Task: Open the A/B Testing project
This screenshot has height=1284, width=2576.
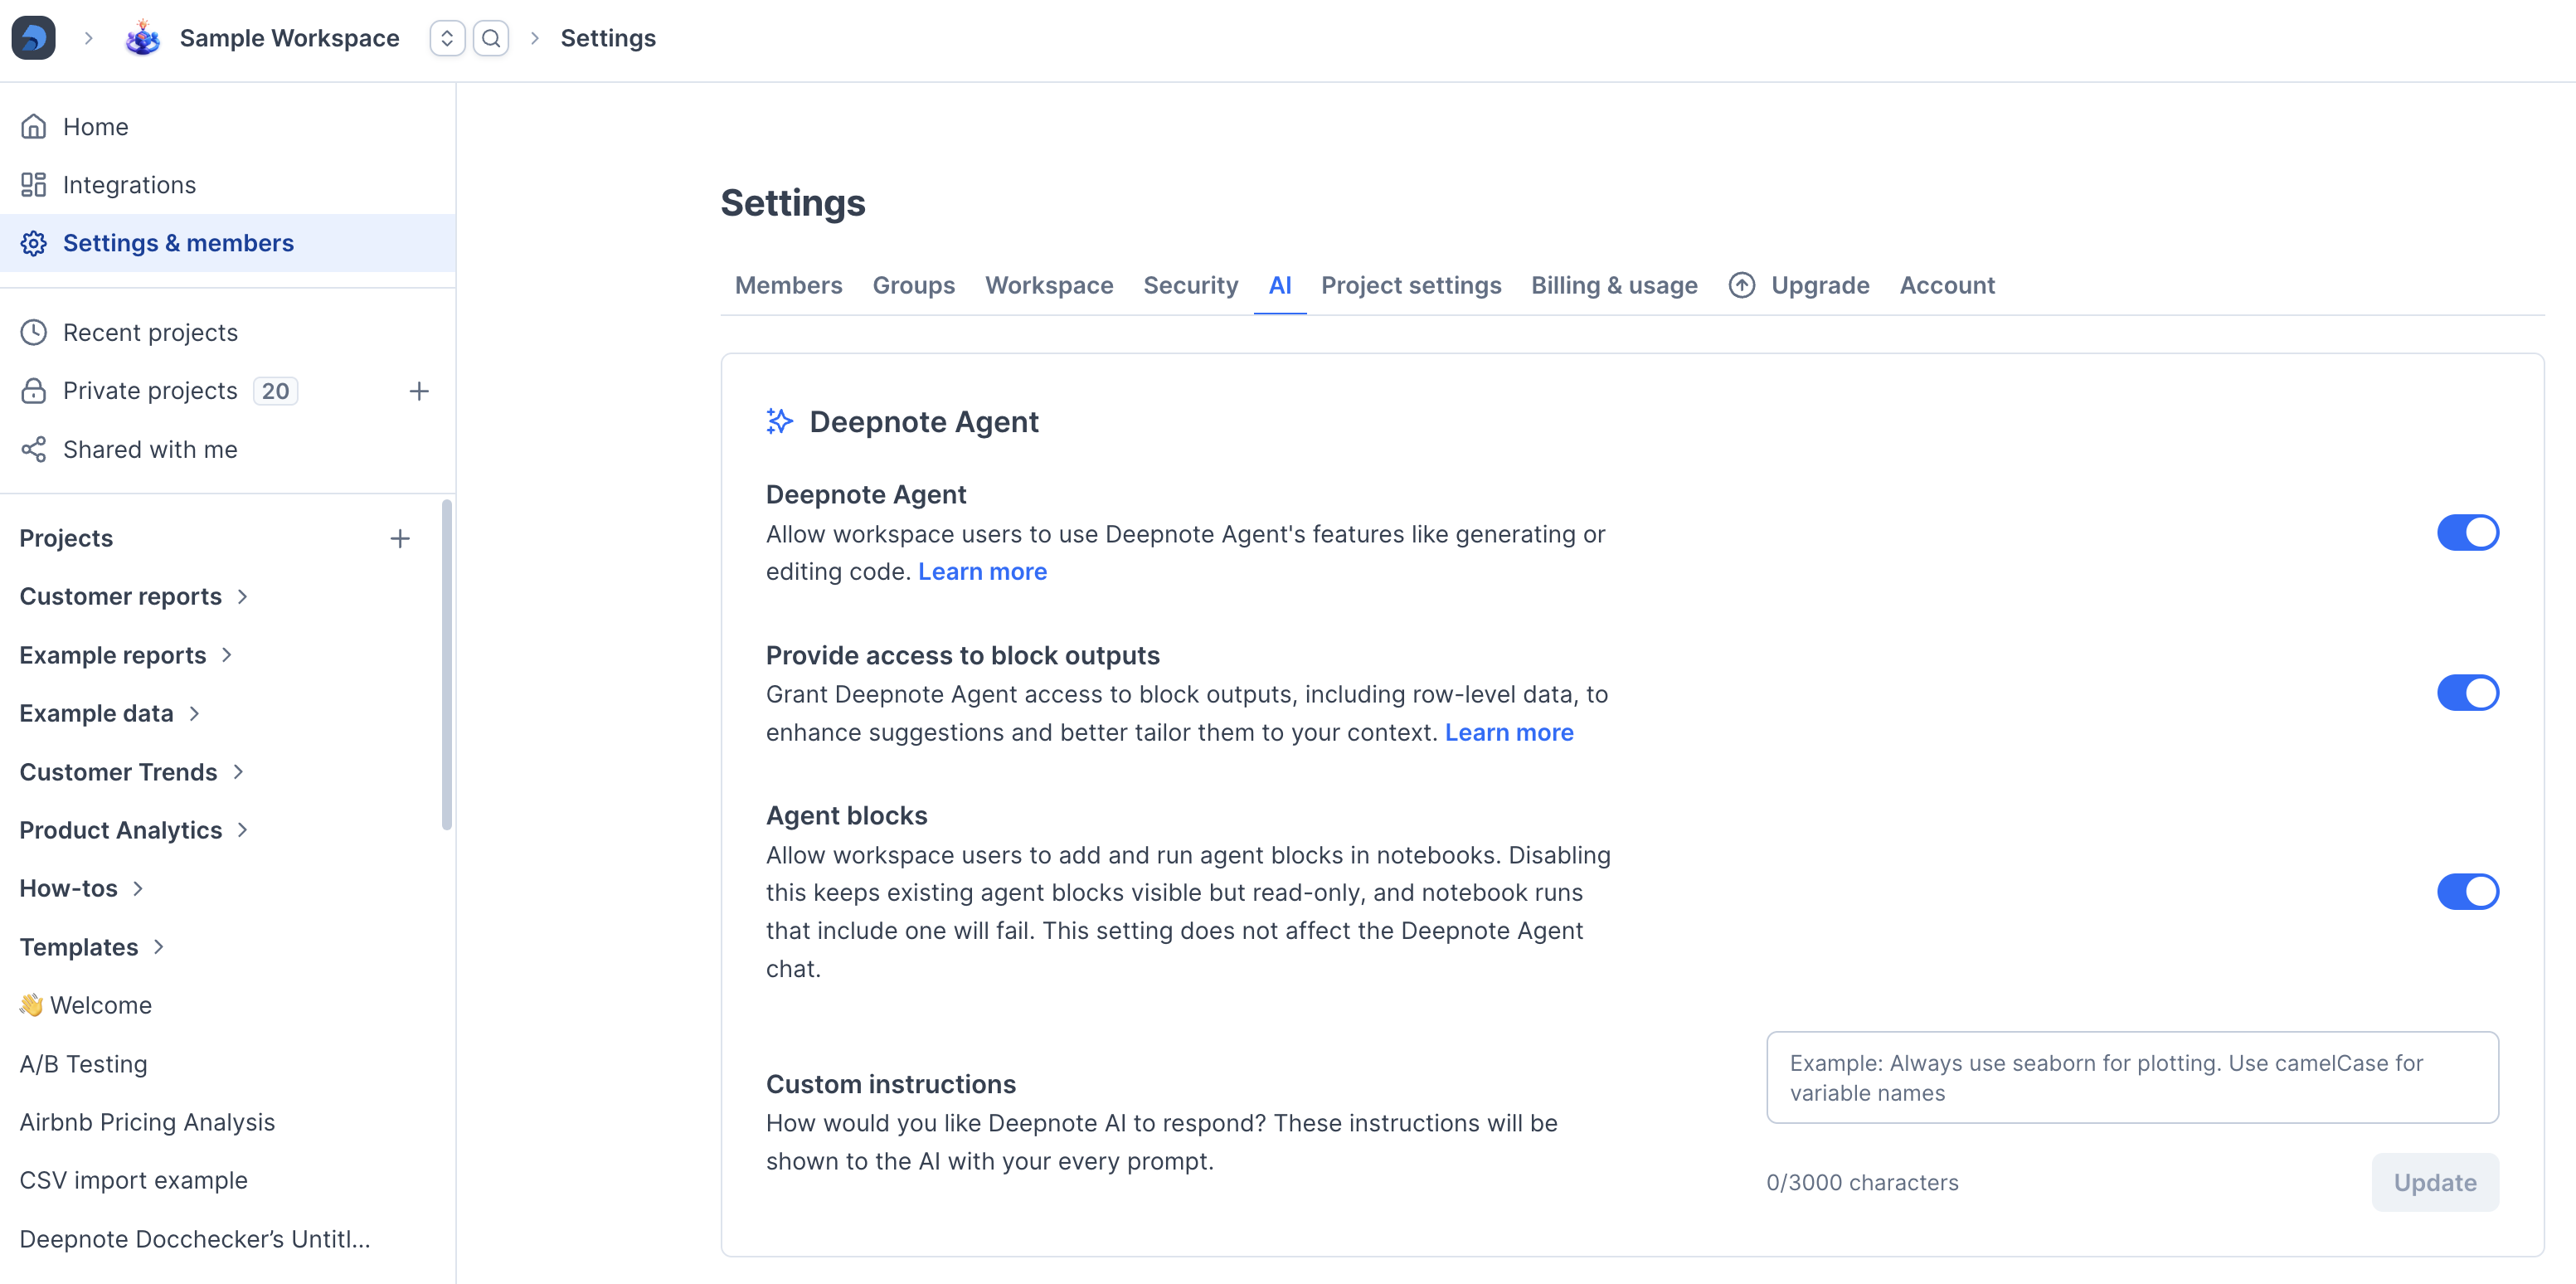Action: pos(83,1065)
